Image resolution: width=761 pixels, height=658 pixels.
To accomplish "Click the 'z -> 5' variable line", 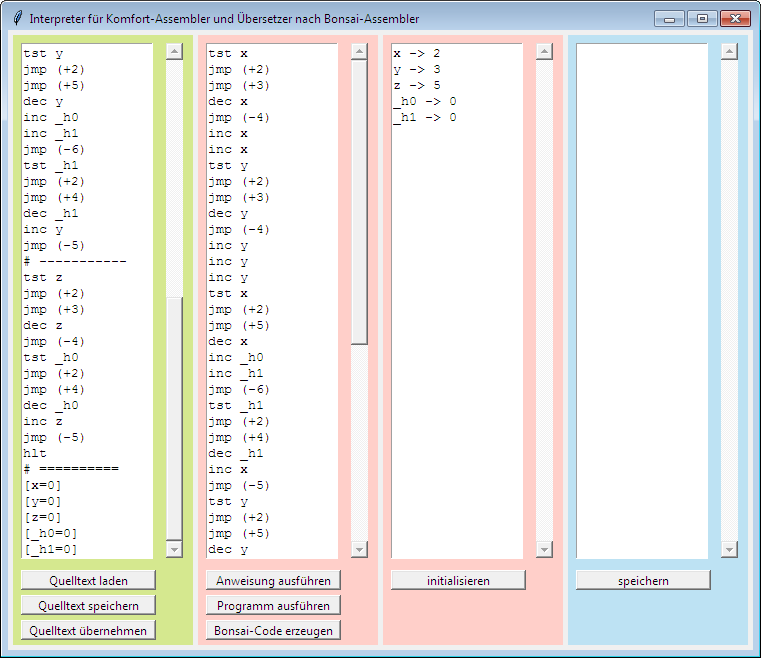I will [417, 85].
